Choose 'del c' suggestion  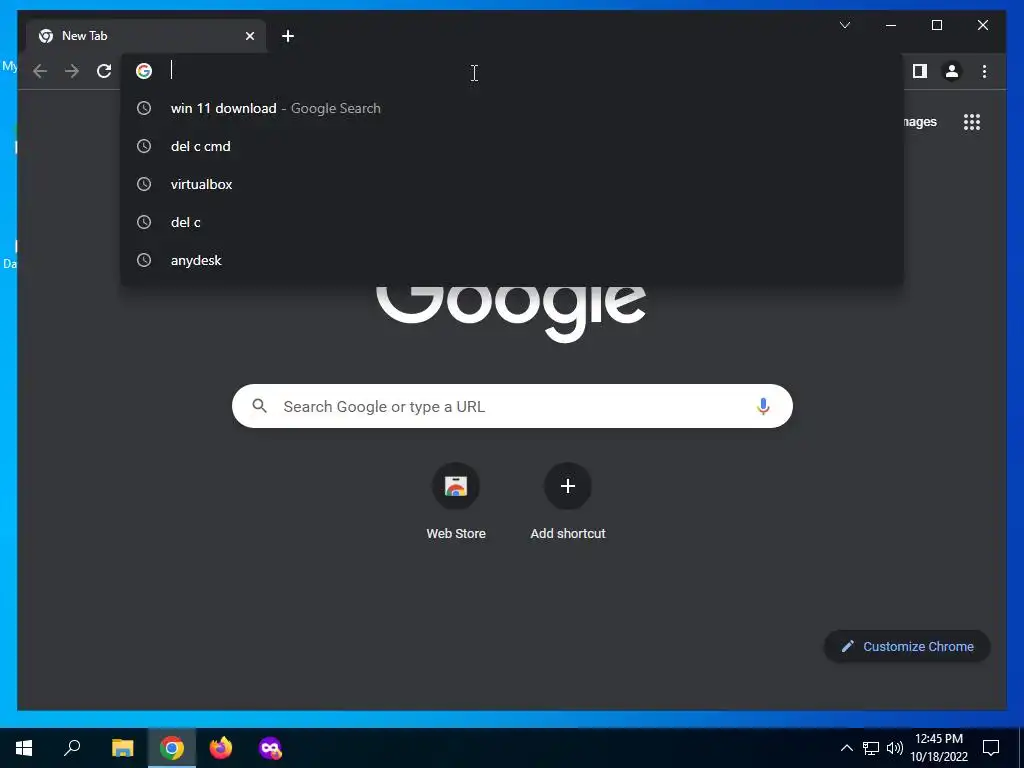pos(513,222)
